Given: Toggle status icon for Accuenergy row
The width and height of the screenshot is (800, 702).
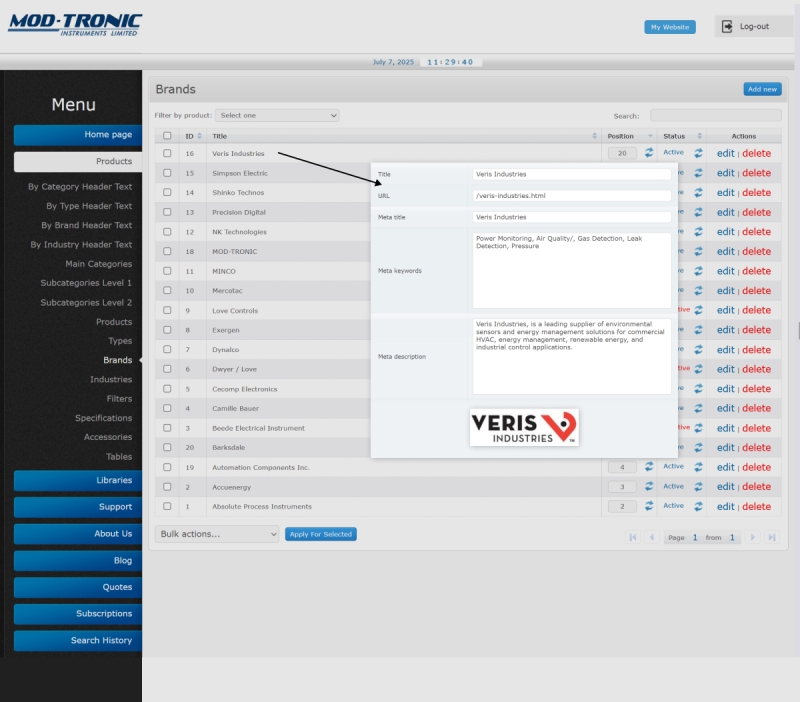Looking at the screenshot, I should pyautogui.click(x=698, y=487).
